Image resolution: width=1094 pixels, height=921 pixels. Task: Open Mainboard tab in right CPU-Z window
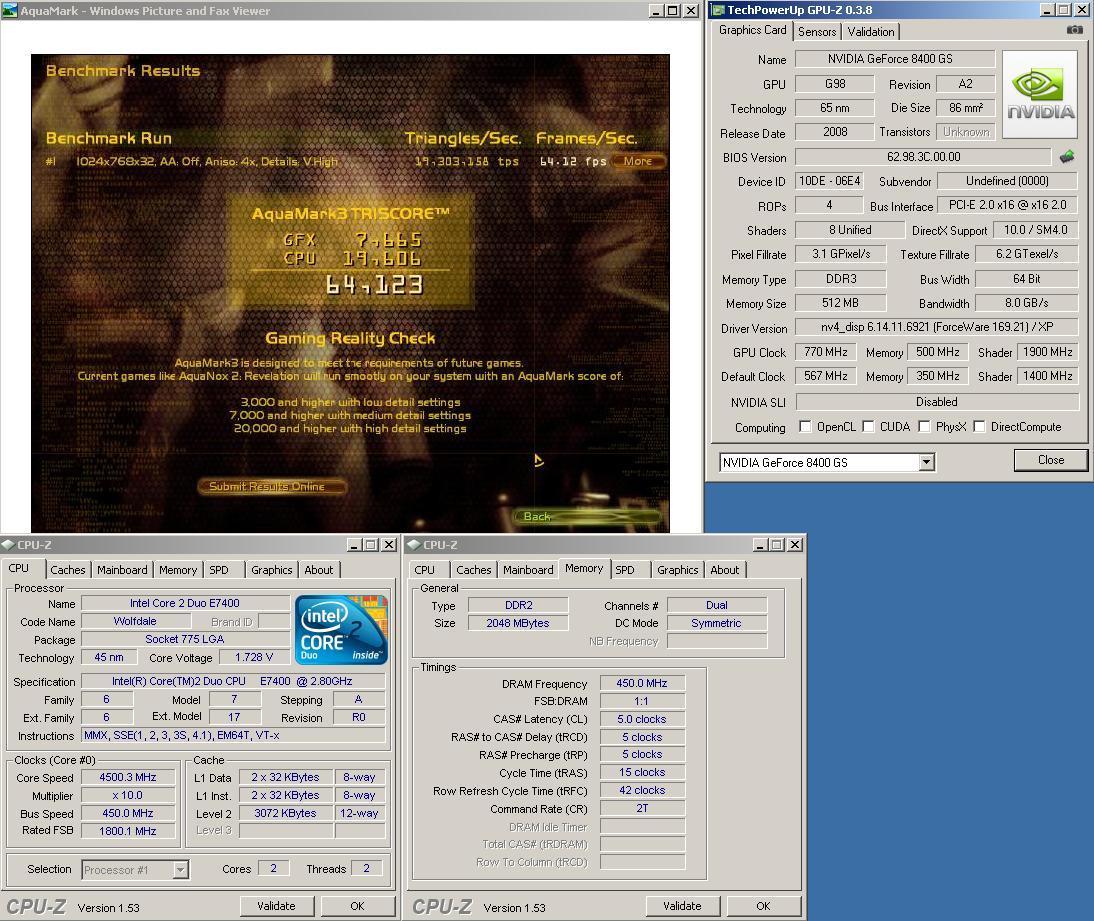click(x=528, y=570)
